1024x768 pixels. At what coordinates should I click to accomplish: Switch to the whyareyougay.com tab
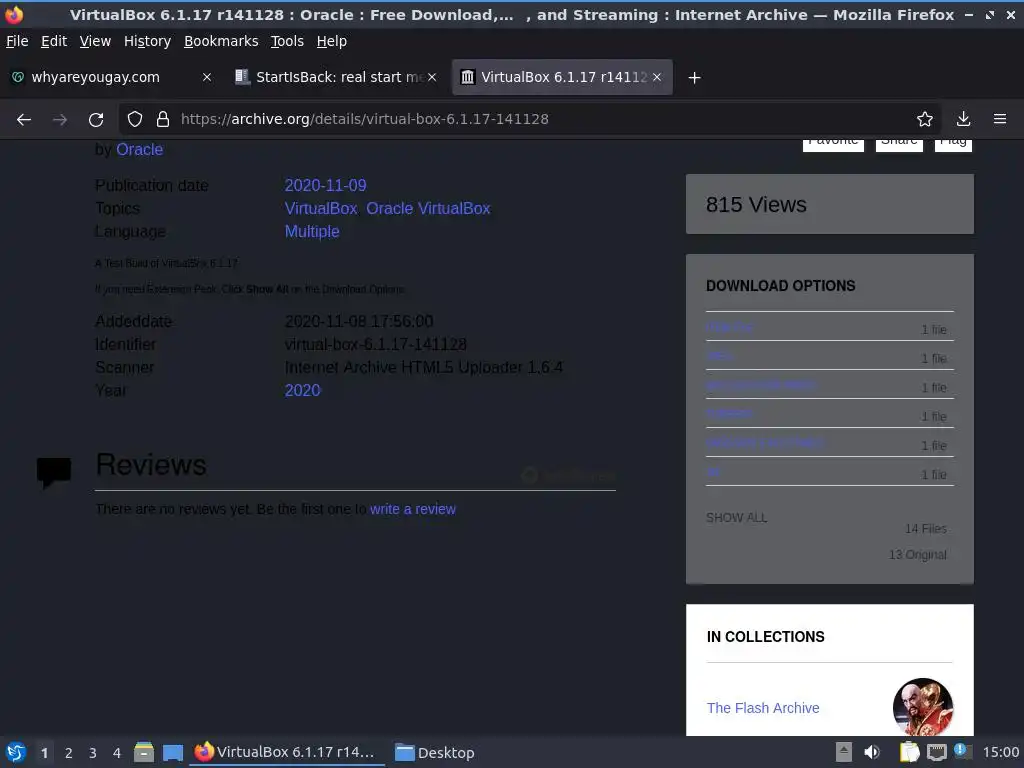pyautogui.click(x=110, y=77)
